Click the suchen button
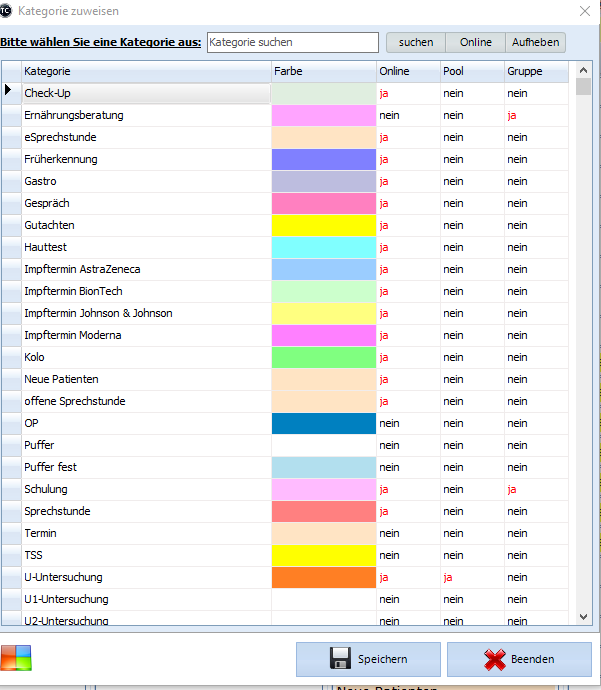 416,42
